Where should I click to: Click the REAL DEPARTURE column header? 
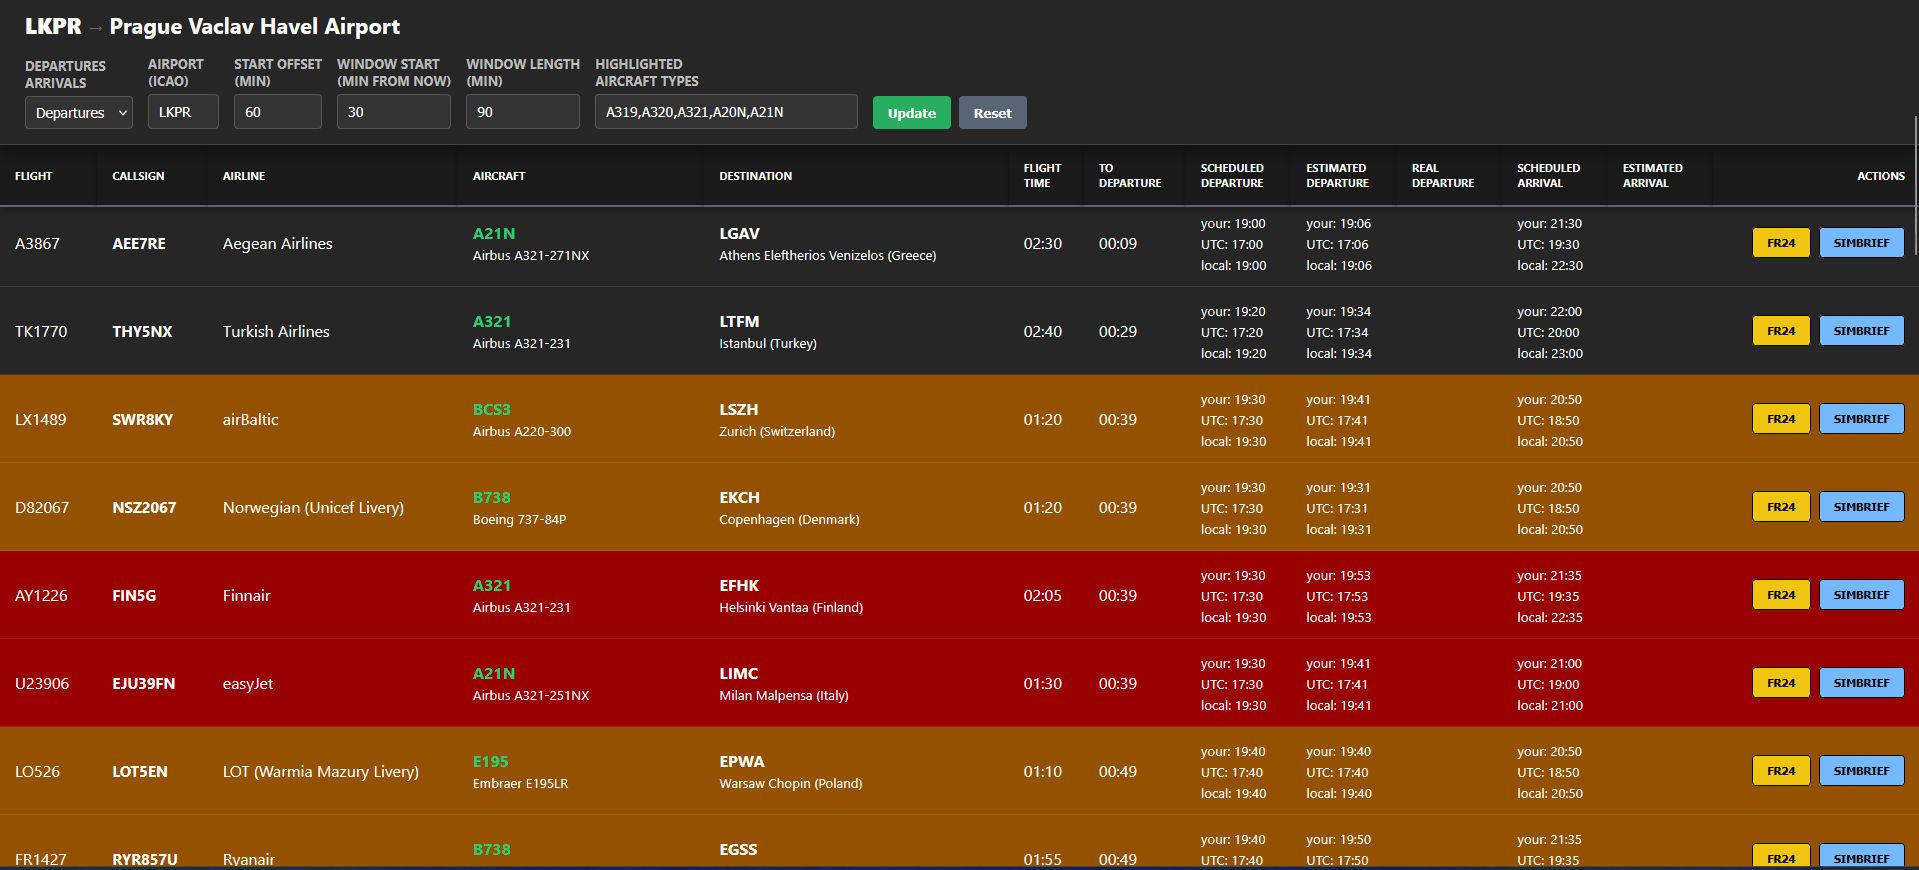pos(1443,176)
